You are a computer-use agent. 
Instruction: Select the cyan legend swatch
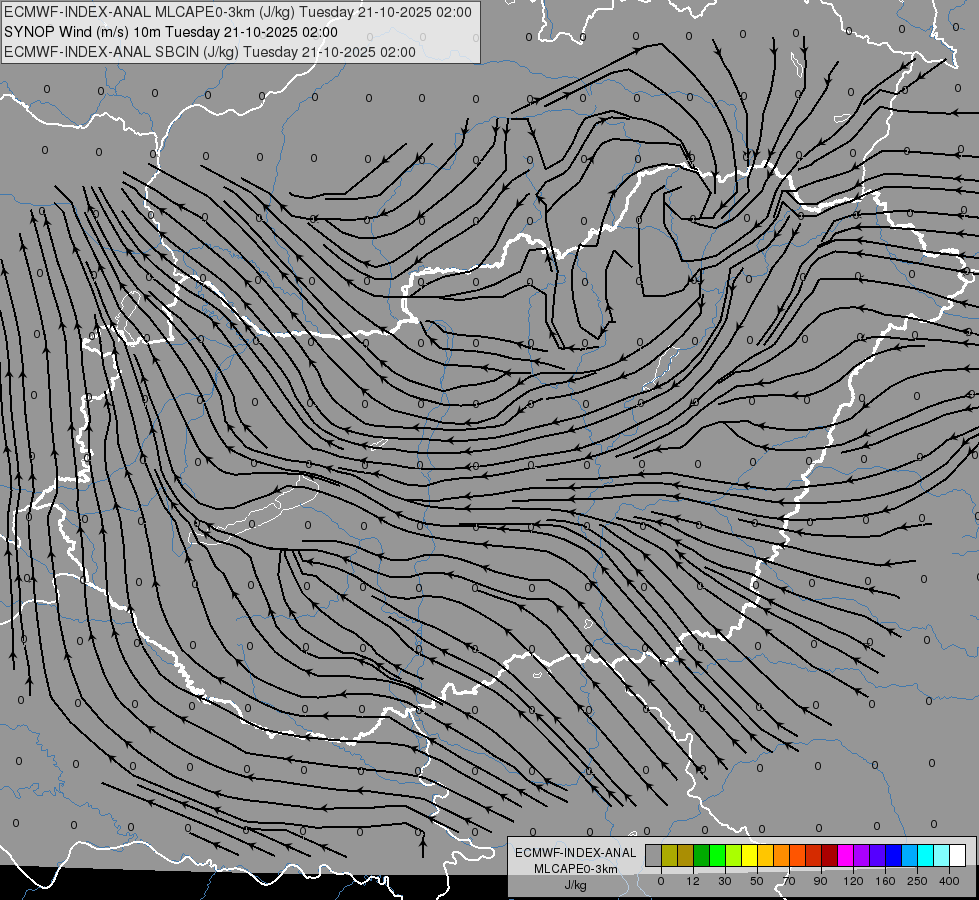coord(925,855)
